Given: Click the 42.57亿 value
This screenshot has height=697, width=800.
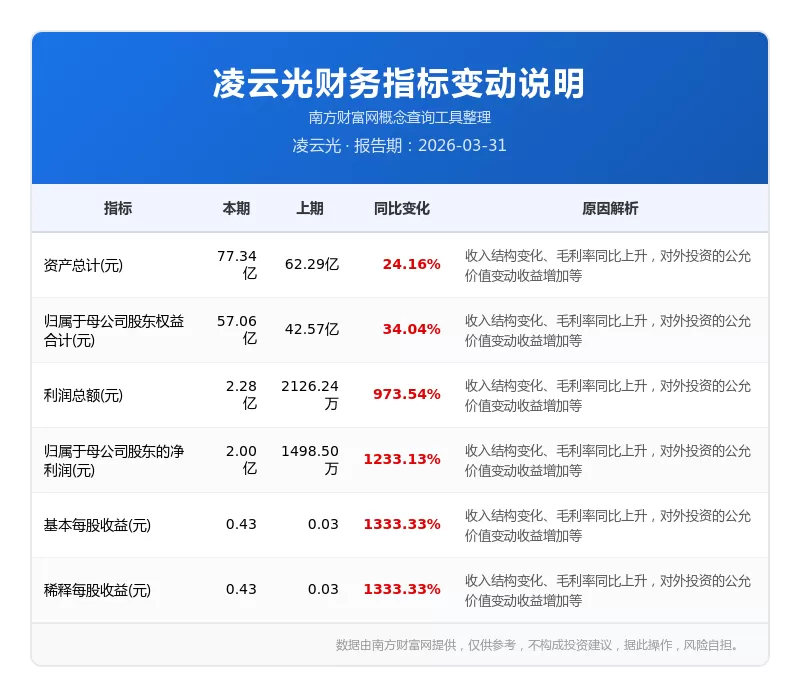Looking at the screenshot, I should 312,329.
